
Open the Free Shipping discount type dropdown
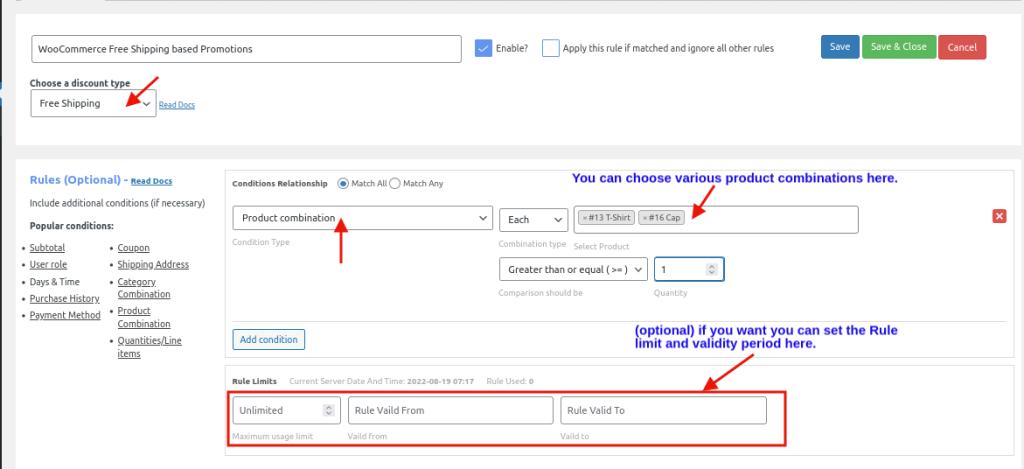(93, 103)
